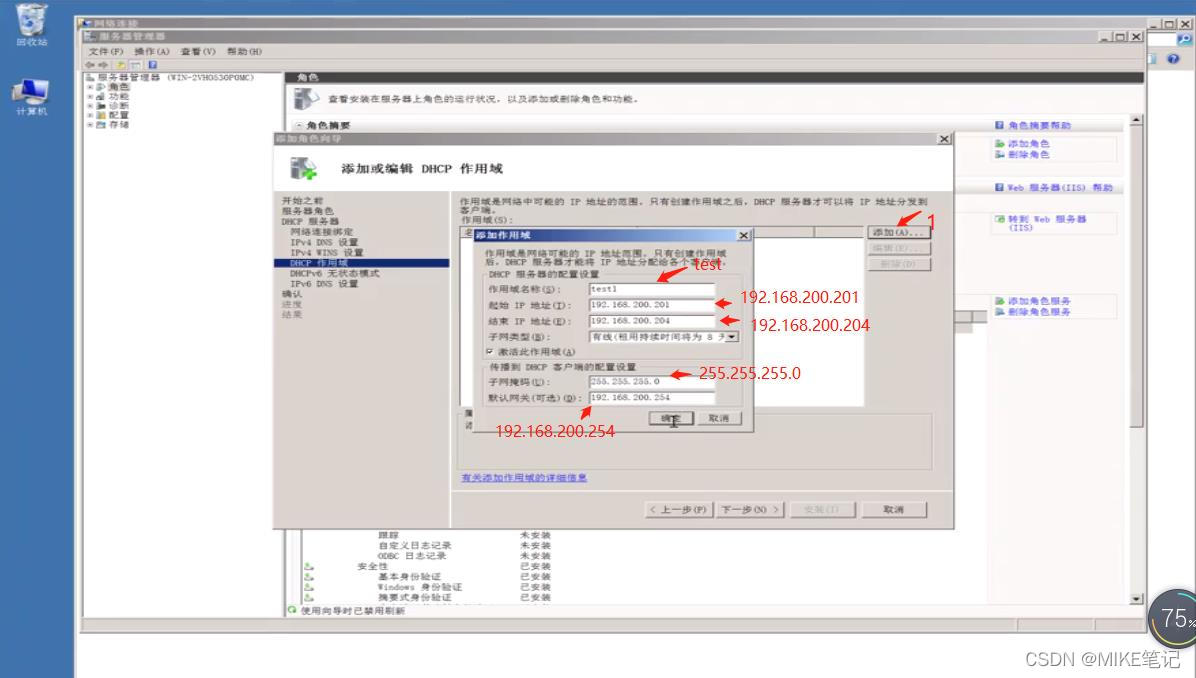The width and height of the screenshot is (1196, 678).
Task: Toggle 激活此作用域 (Activate this scope) checkbox
Action: click(490, 352)
